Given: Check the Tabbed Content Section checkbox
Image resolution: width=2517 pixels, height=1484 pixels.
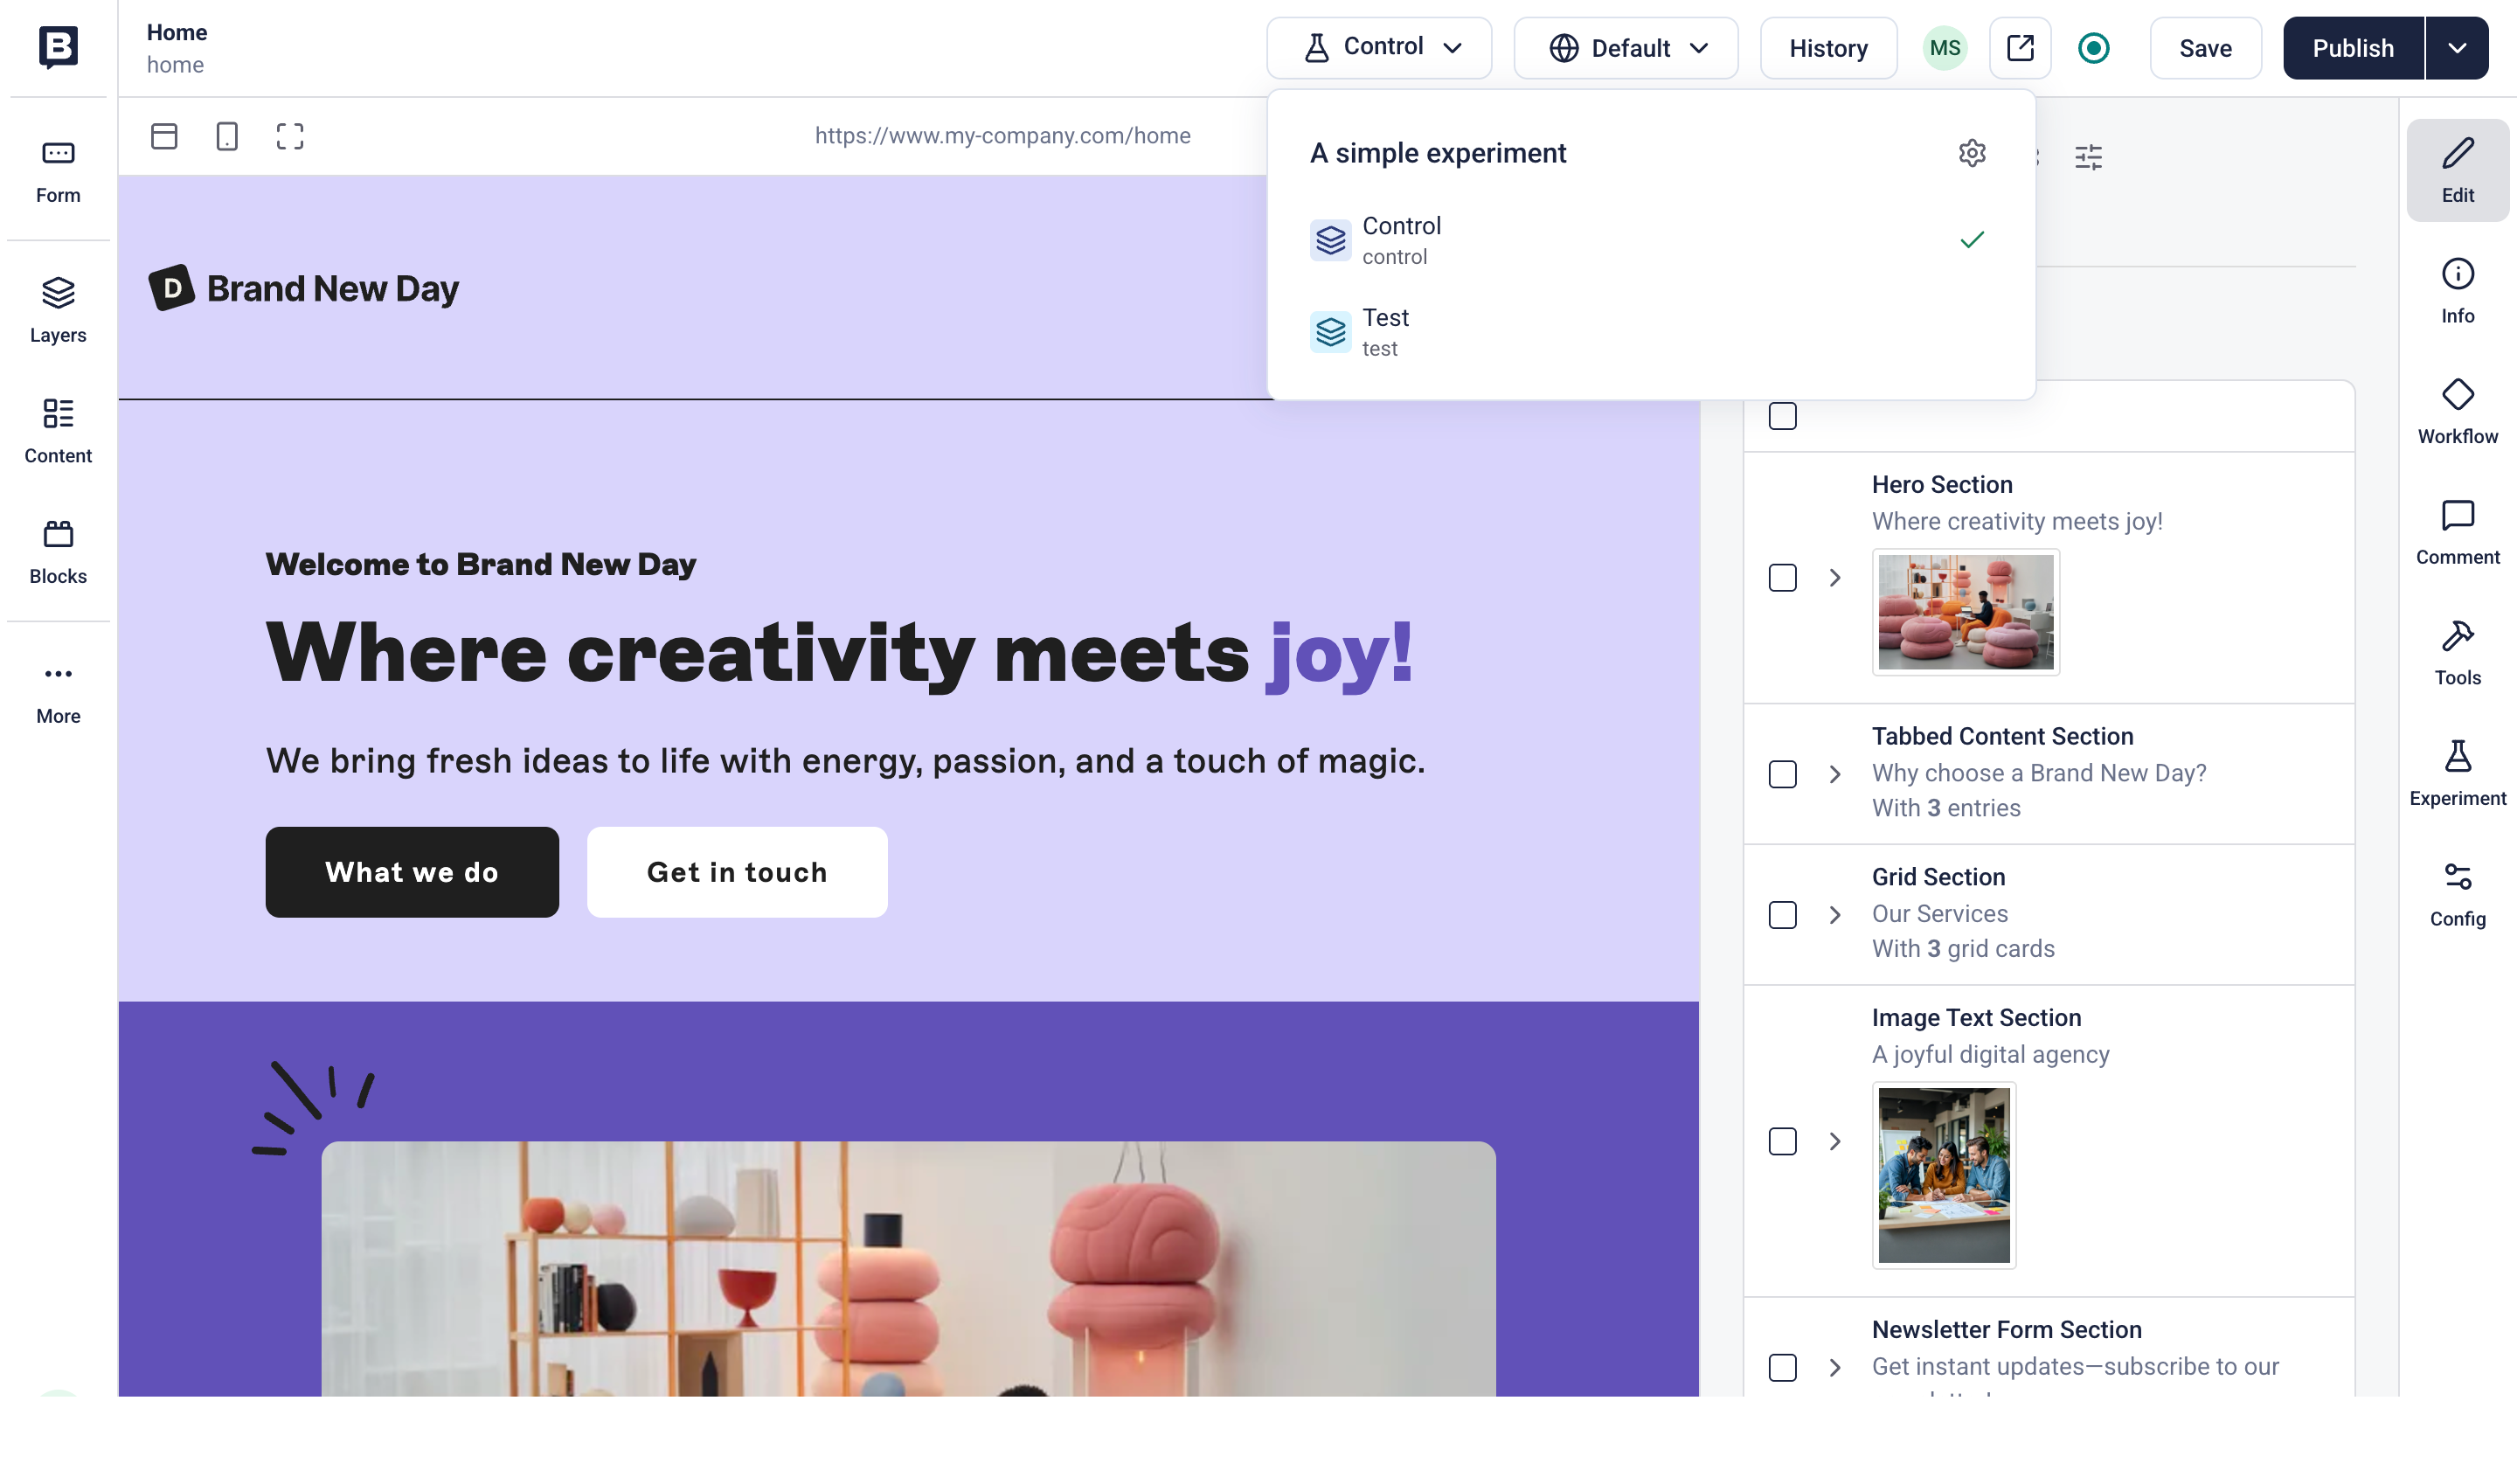Looking at the screenshot, I should [1782, 774].
